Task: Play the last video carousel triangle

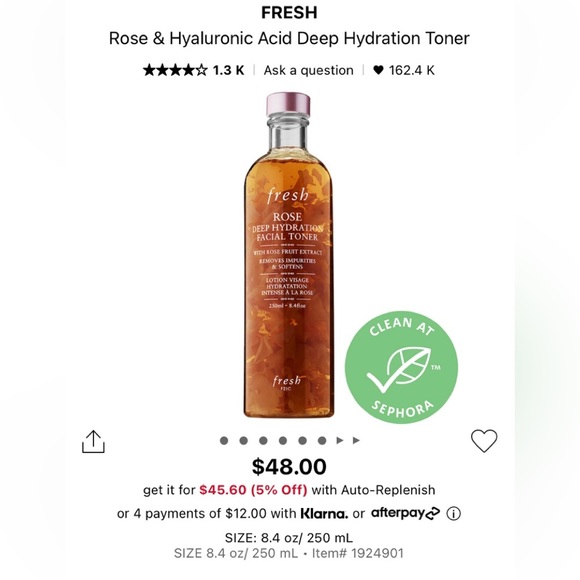Action: coord(356,440)
